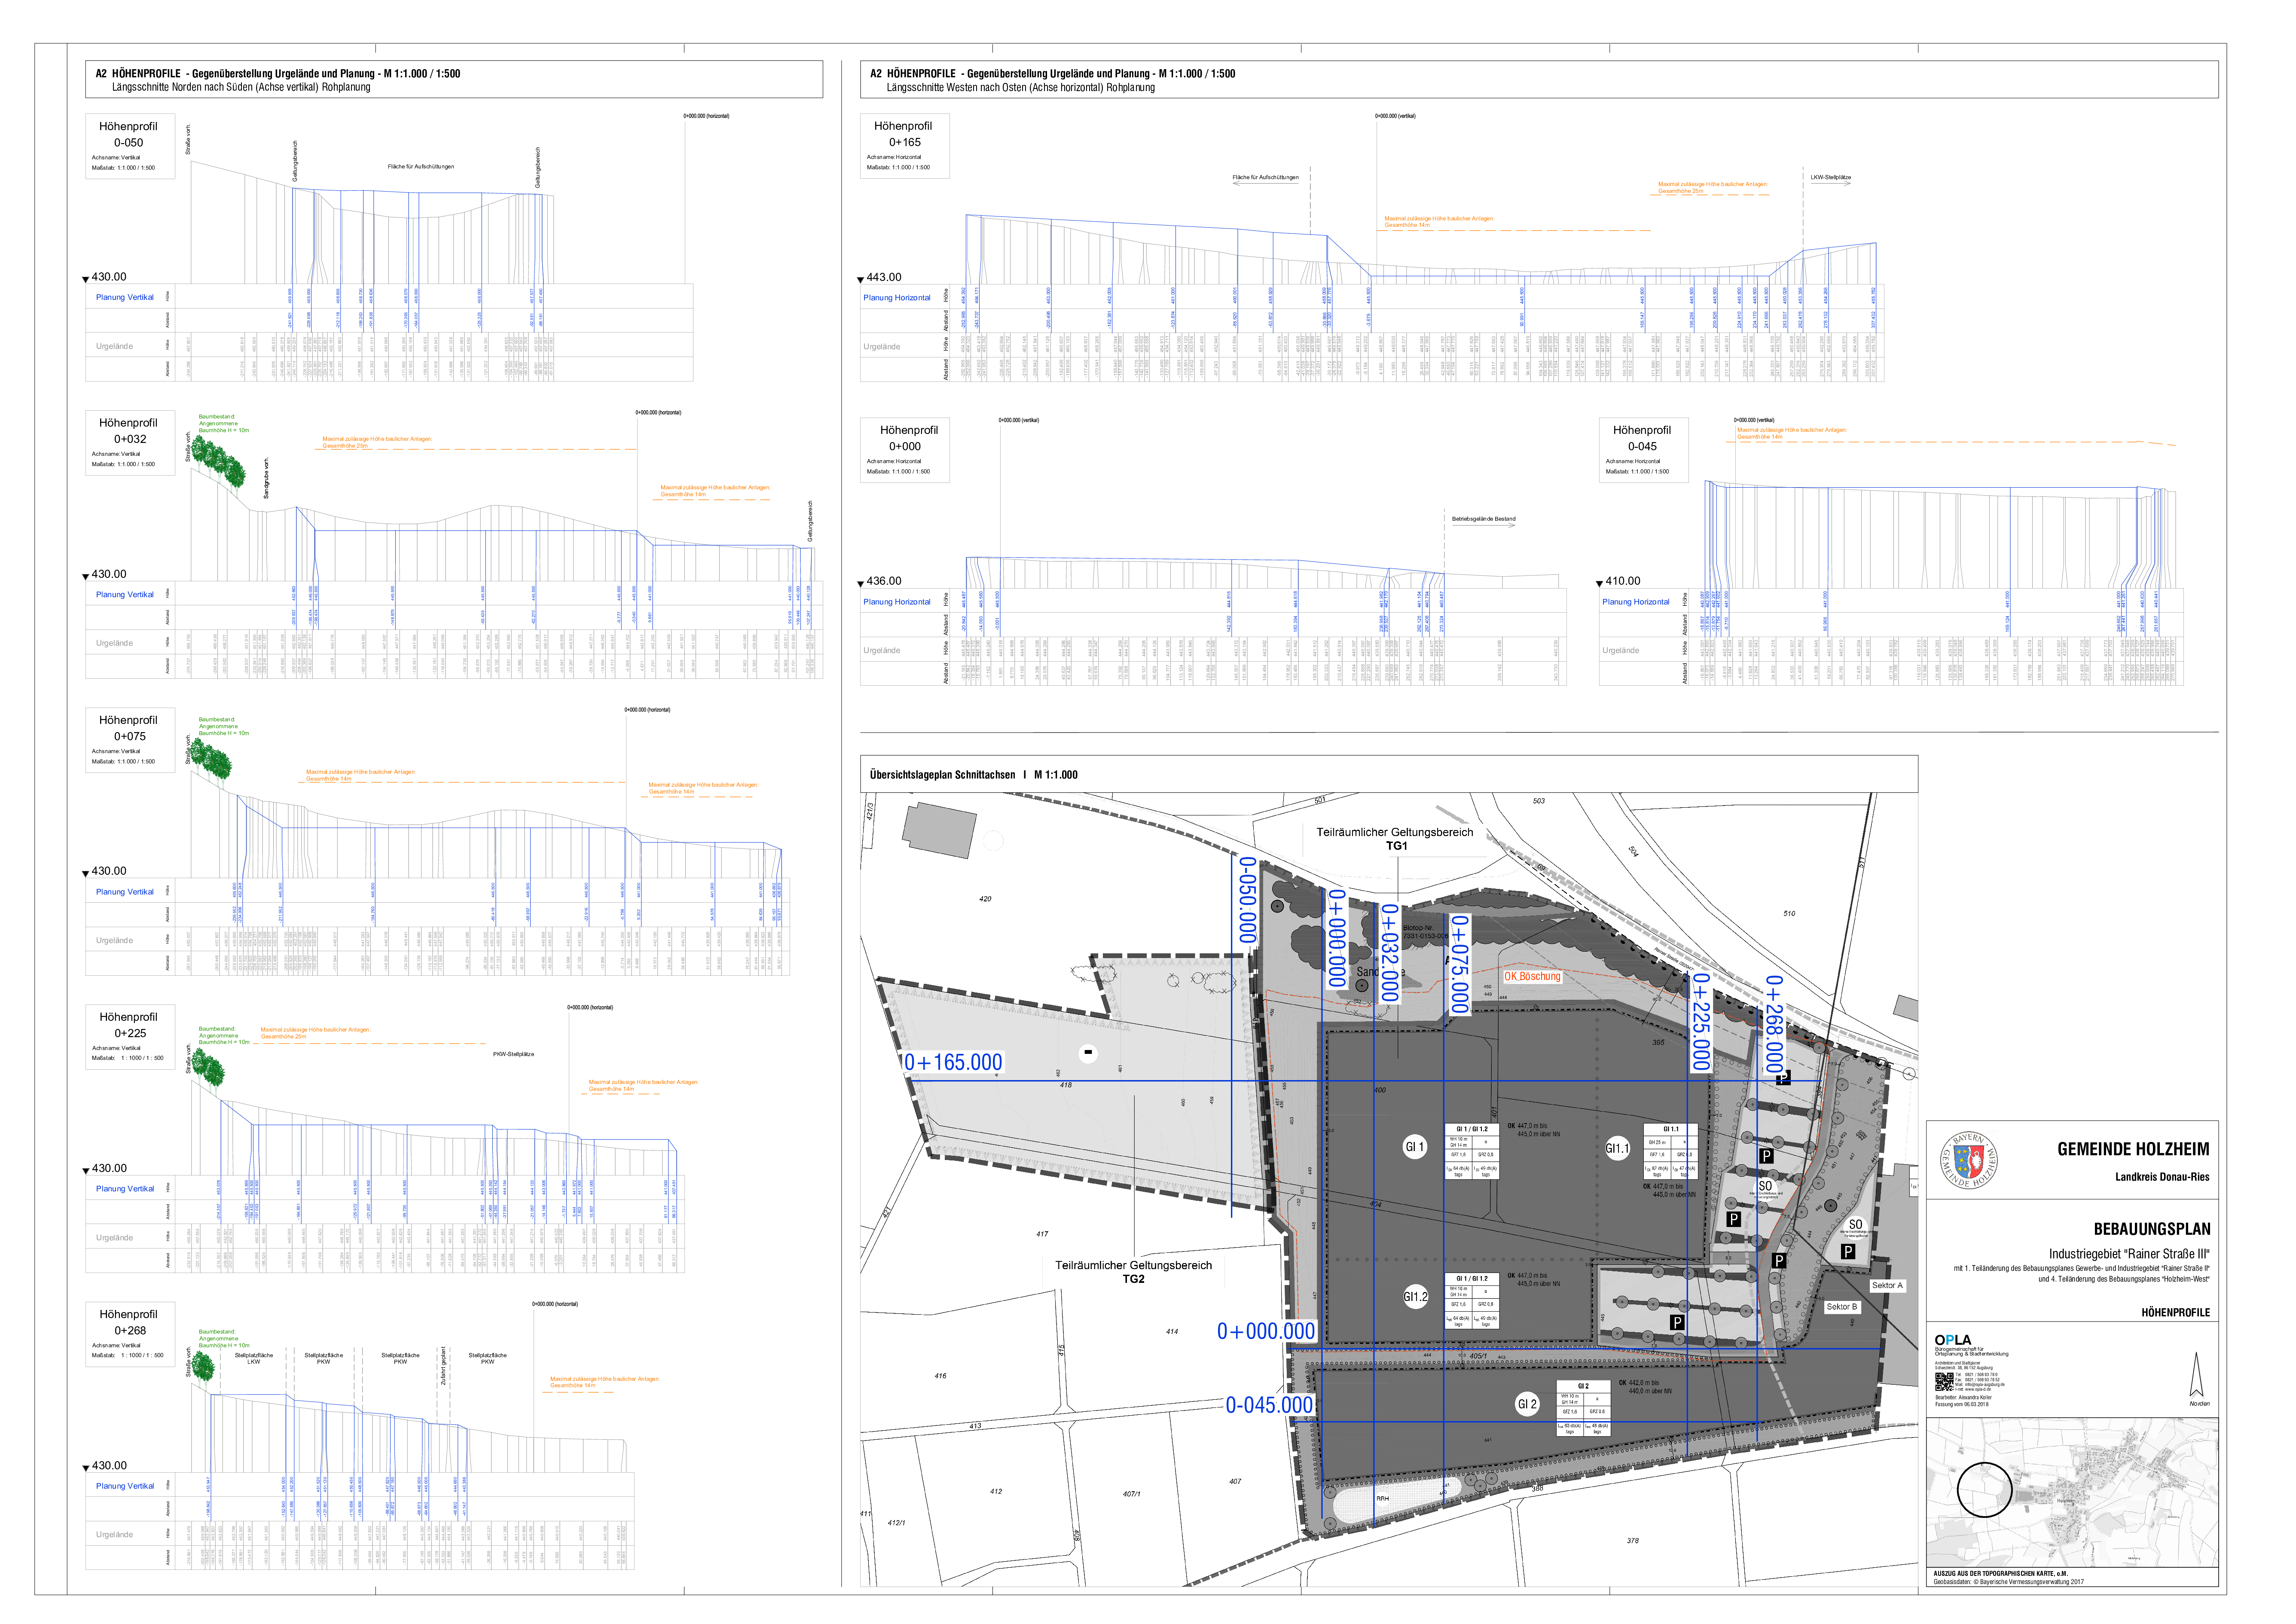Click the "Sektor B" label
Image resolution: width=2296 pixels, height=1624 pixels.
pyautogui.click(x=1841, y=1307)
